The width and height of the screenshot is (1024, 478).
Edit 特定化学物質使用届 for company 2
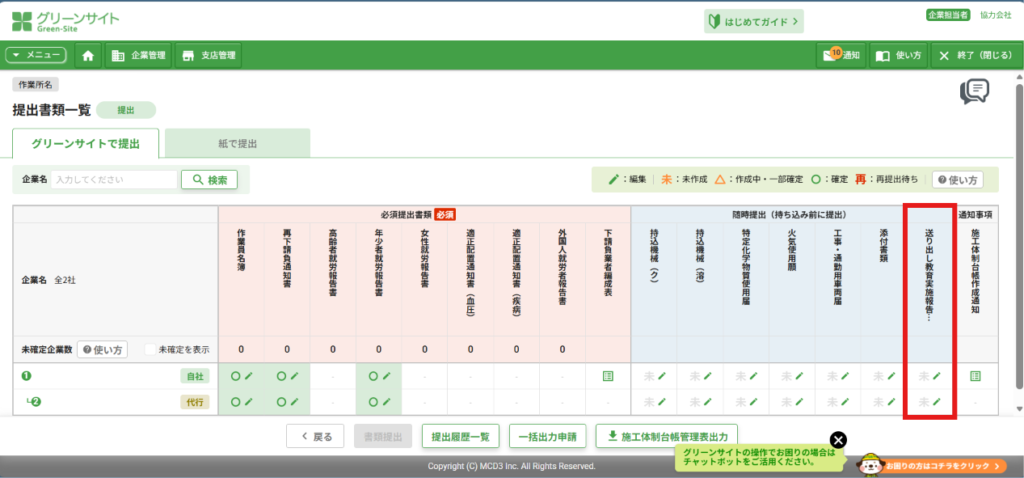pyautogui.click(x=753, y=402)
